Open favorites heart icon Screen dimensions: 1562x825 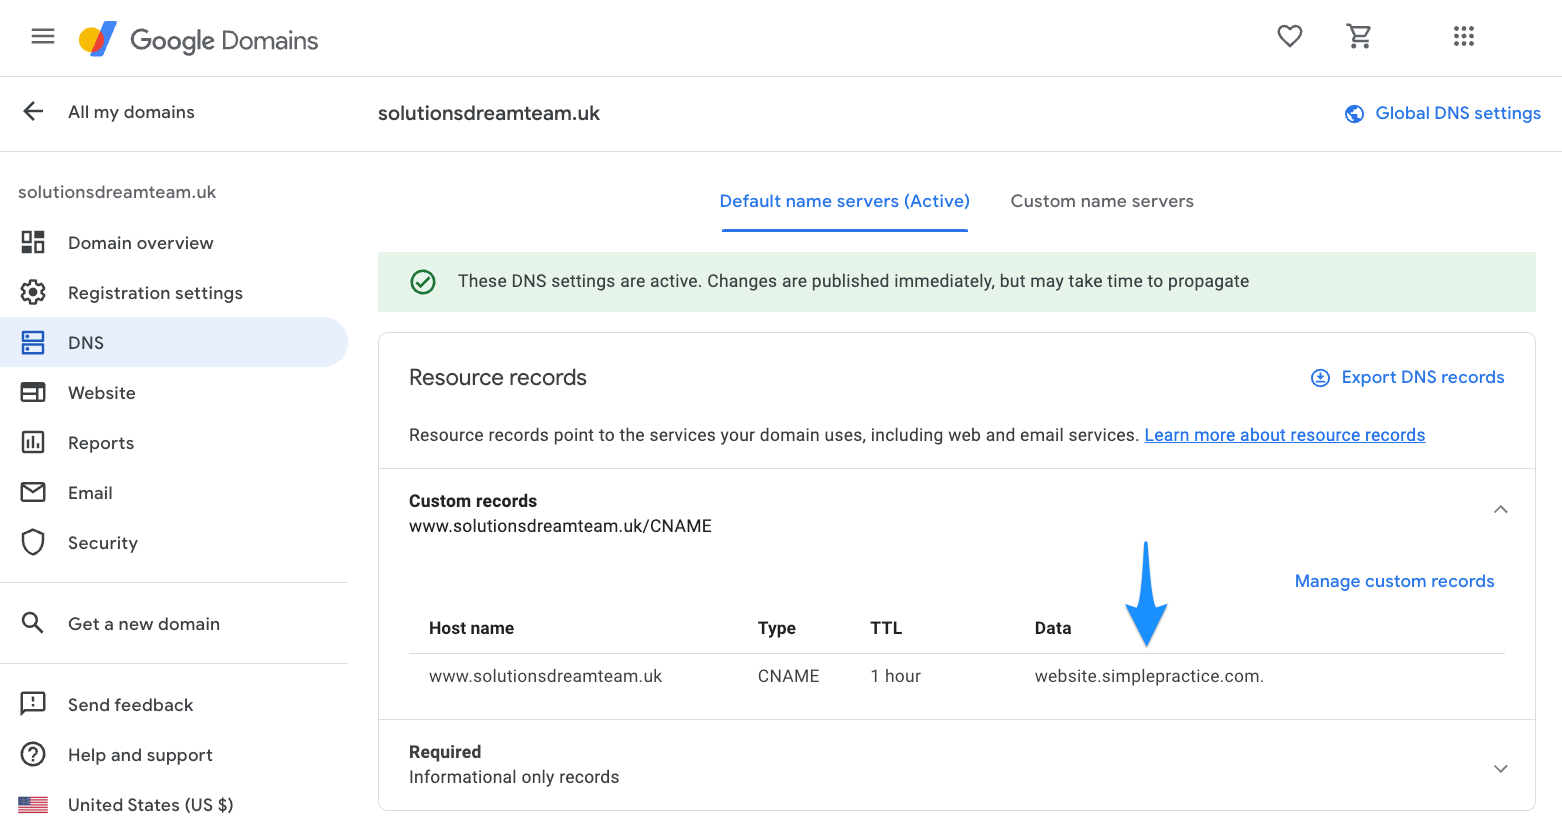pos(1290,37)
